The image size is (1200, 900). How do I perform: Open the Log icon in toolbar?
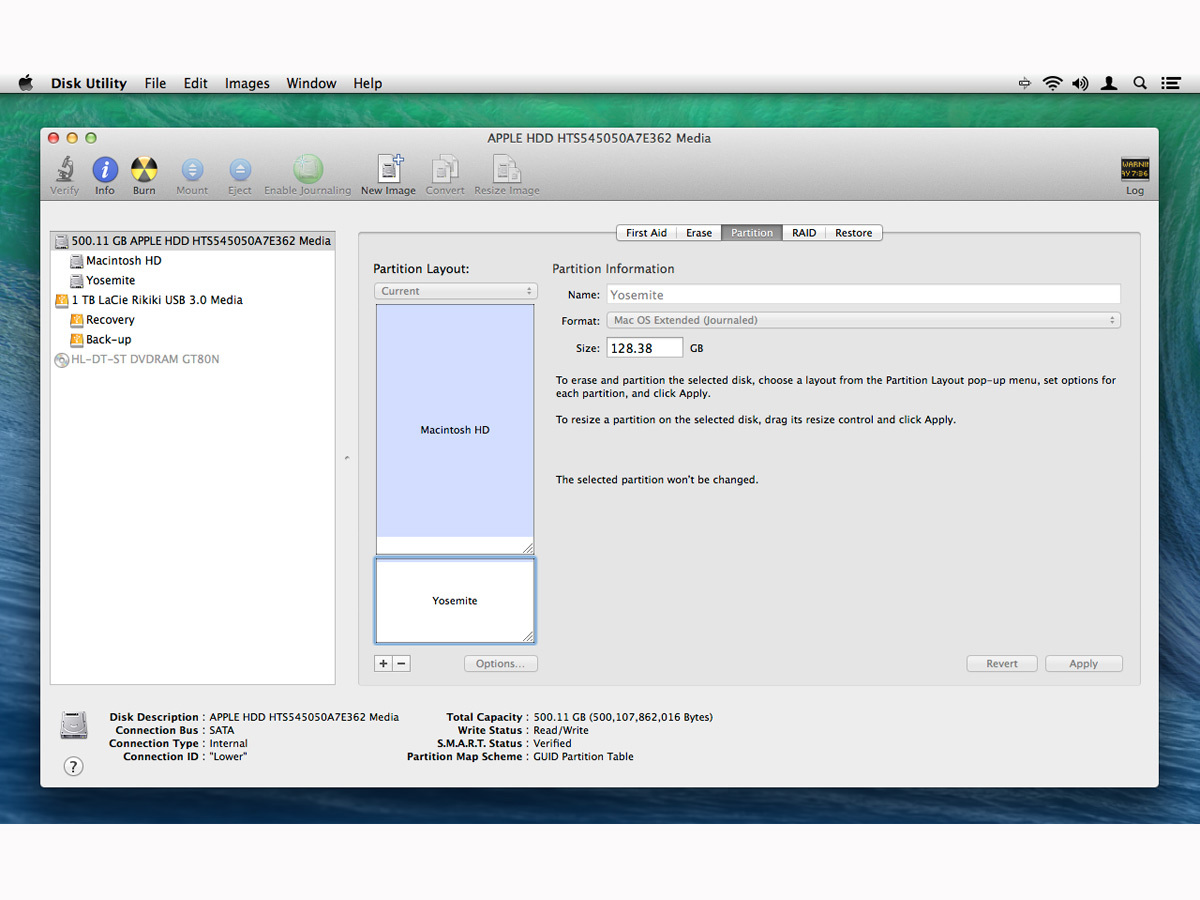(1135, 169)
